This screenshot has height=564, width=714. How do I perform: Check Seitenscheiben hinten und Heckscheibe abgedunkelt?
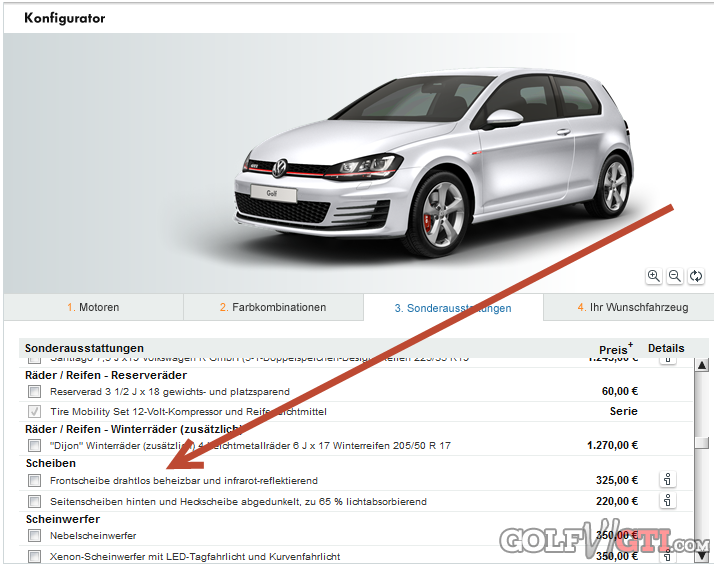click(34, 501)
